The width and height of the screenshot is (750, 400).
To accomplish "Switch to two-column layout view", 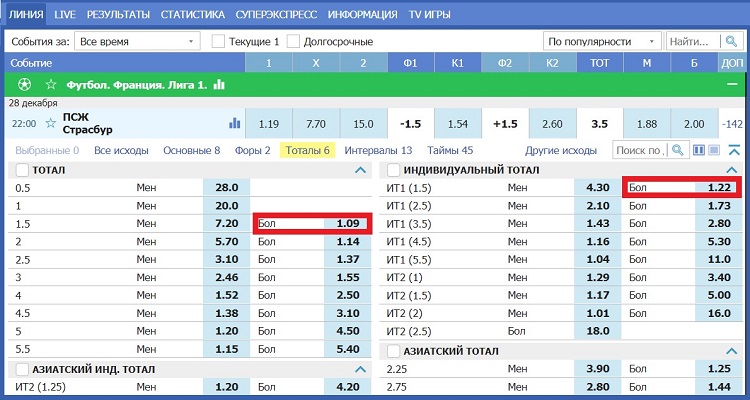I will pos(699,150).
